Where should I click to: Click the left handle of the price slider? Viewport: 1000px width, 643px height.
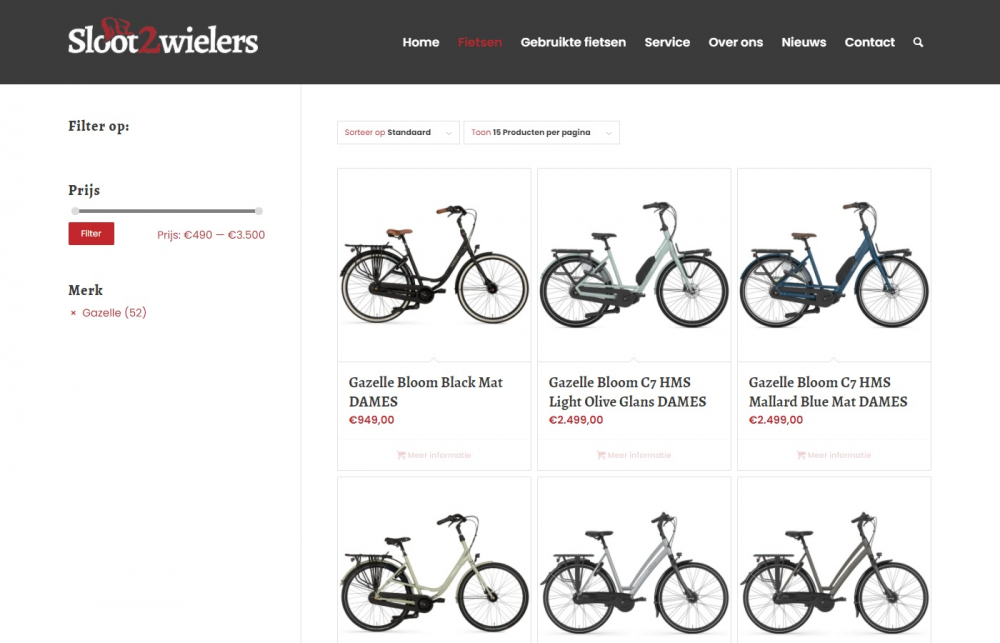click(75, 211)
